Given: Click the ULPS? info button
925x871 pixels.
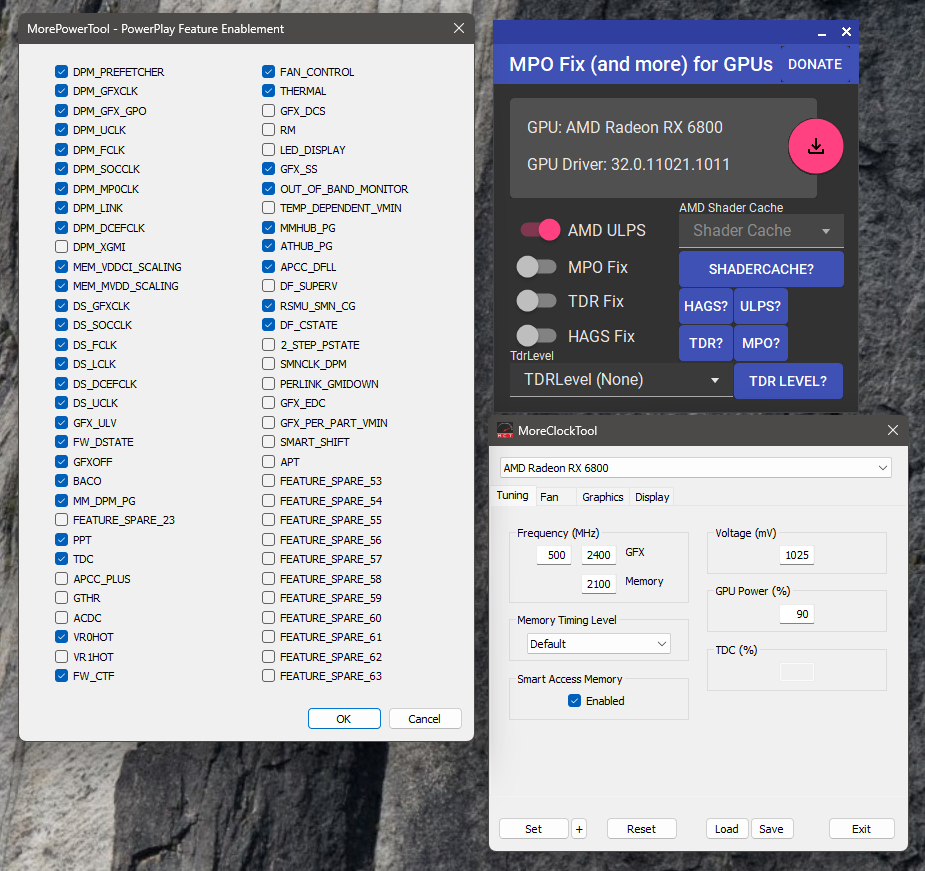Looking at the screenshot, I should click(x=760, y=306).
